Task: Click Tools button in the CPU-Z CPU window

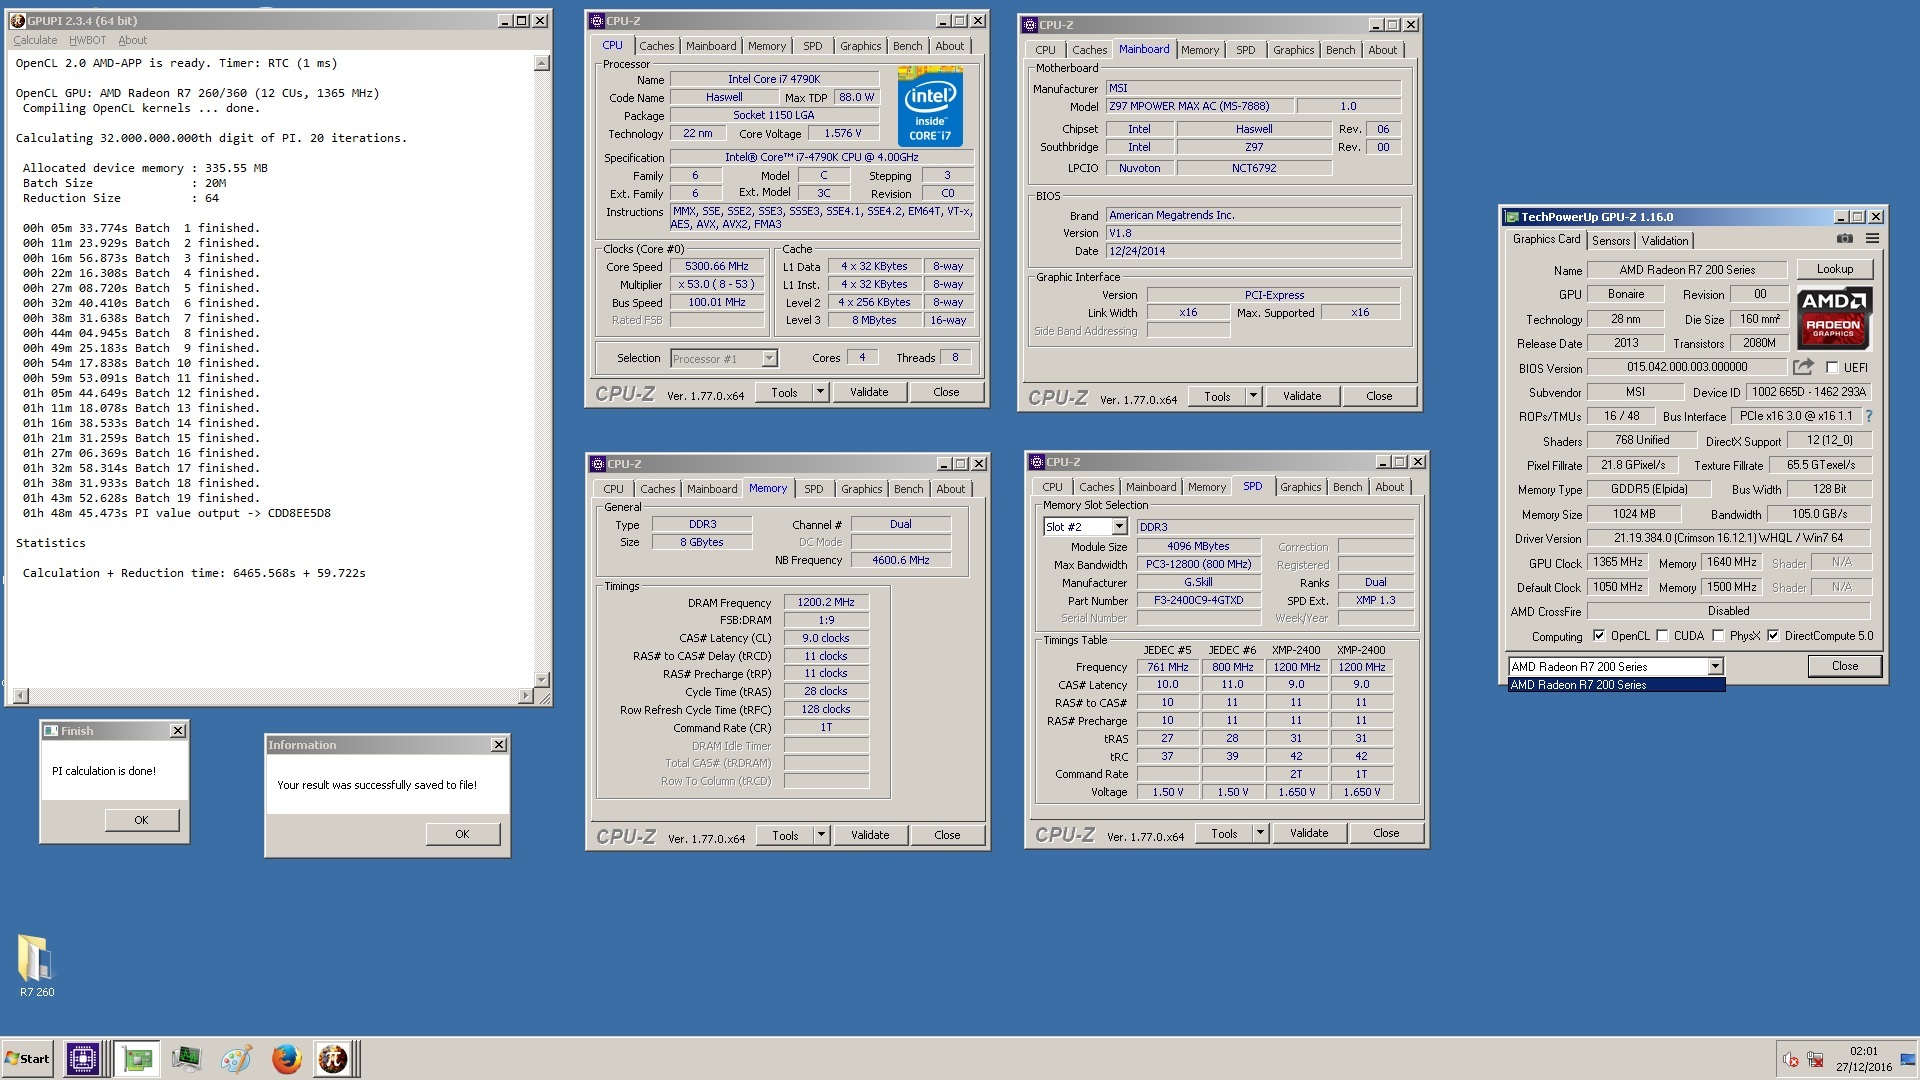Action: pyautogui.click(x=784, y=392)
